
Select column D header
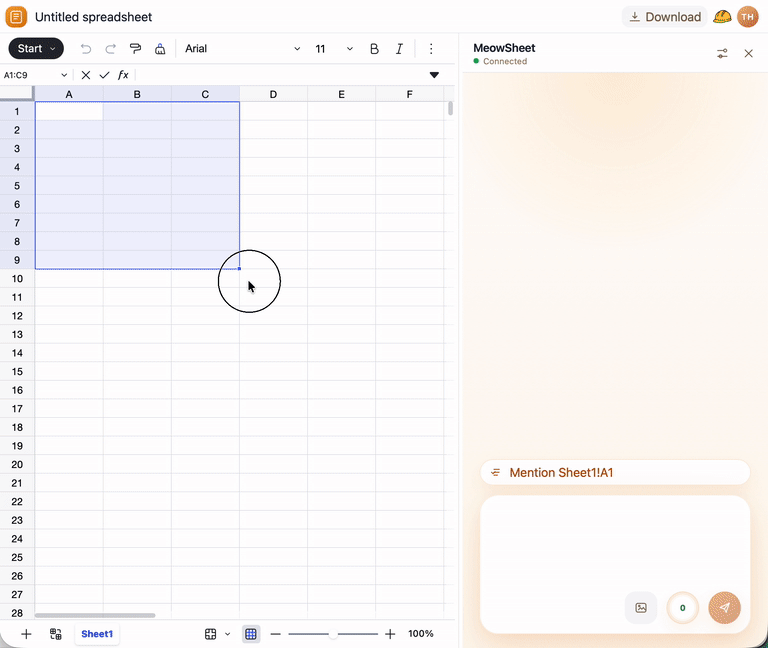[273, 94]
